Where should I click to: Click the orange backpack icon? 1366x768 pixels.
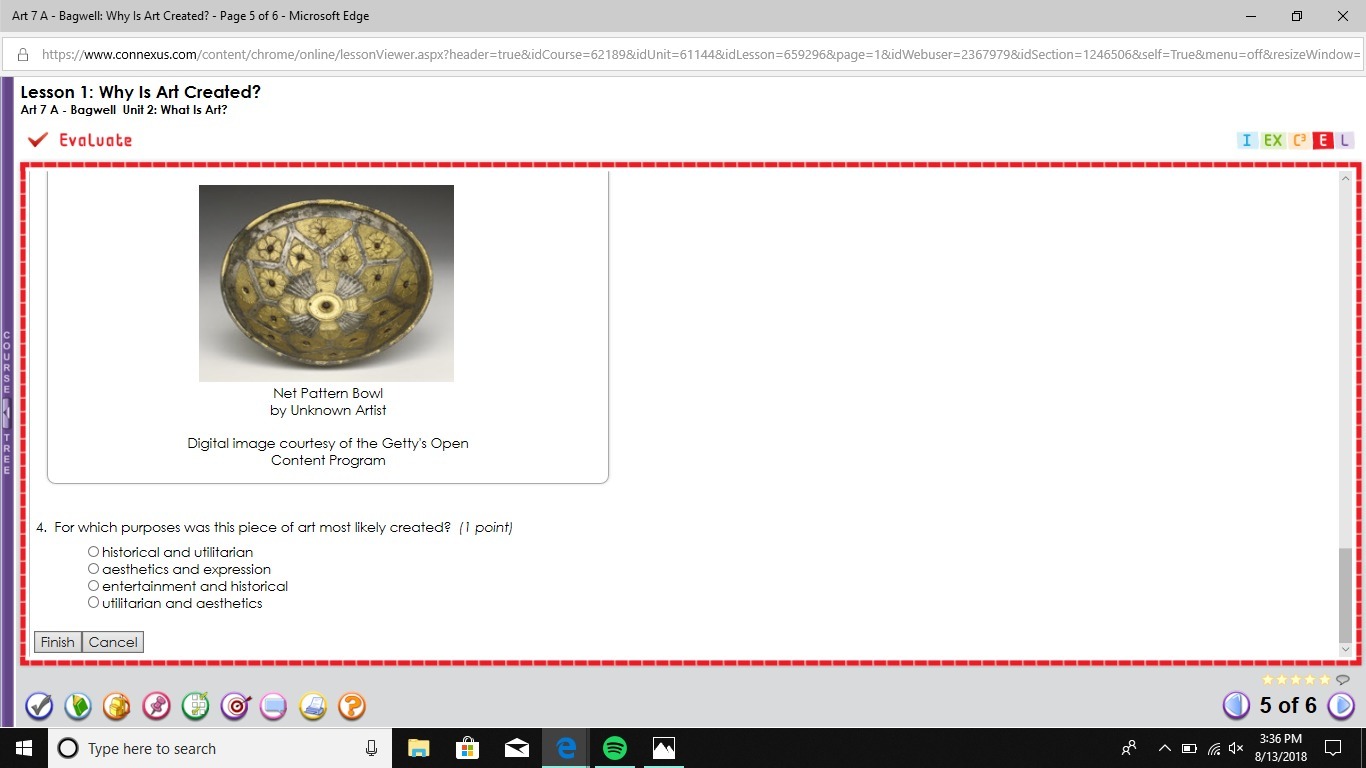[x=117, y=706]
